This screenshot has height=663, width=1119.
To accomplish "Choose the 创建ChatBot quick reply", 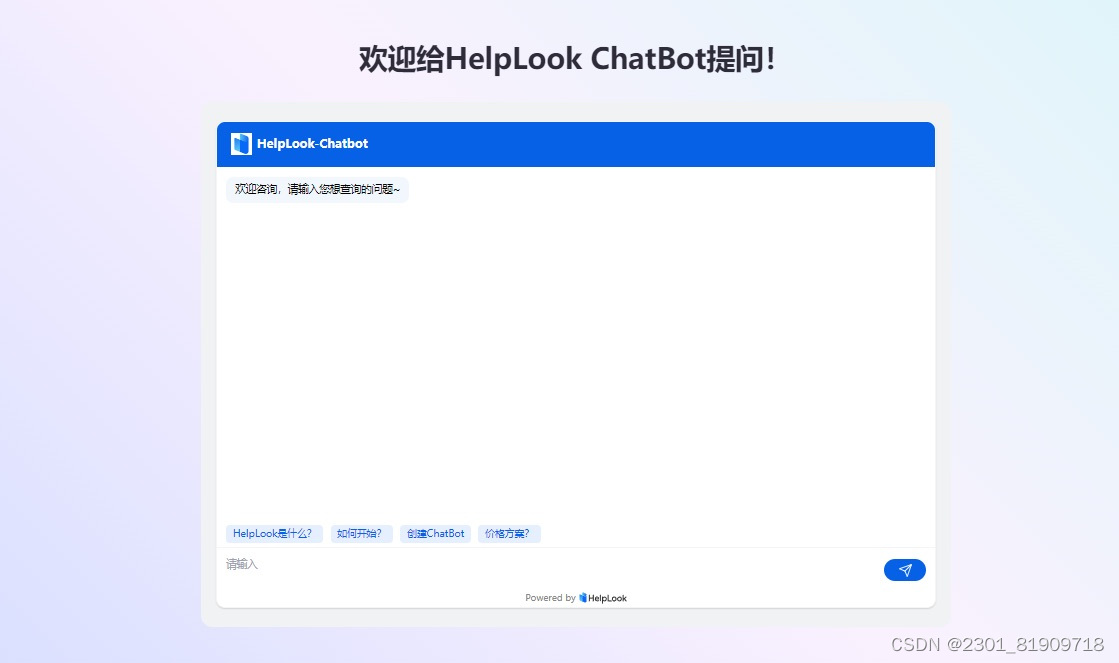I will (x=435, y=533).
